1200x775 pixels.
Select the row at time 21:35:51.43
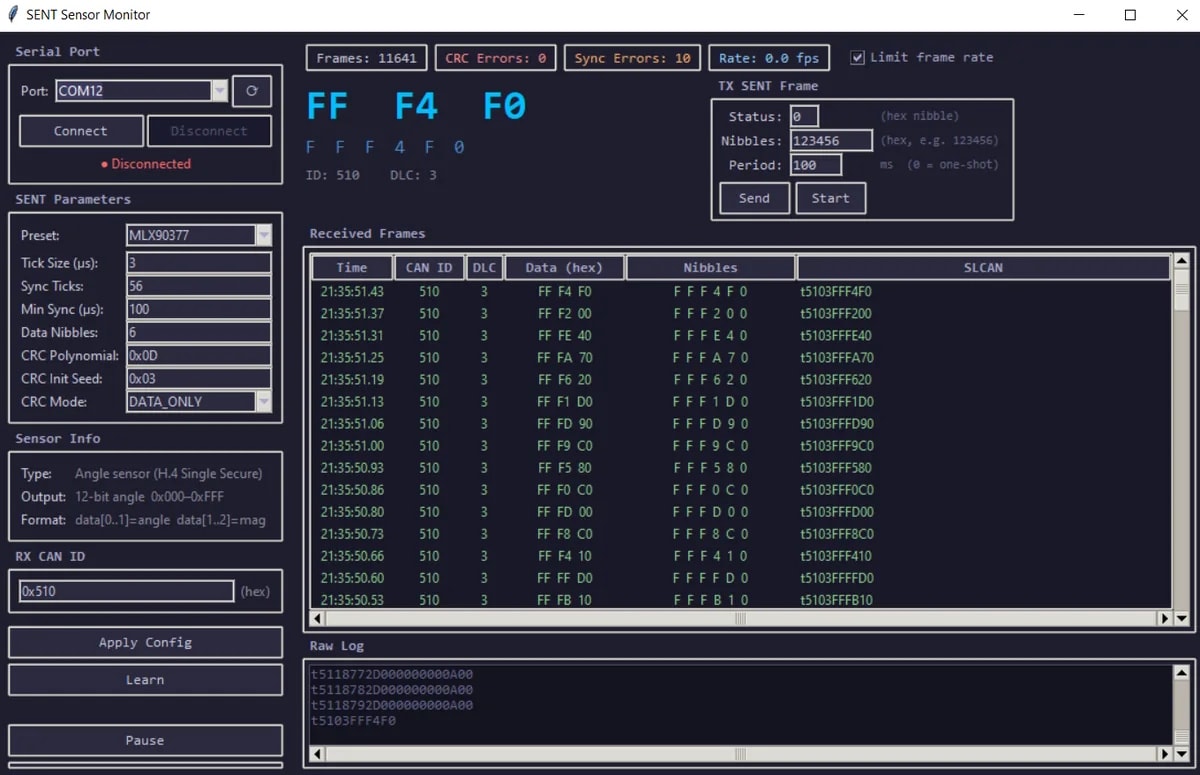point(740,292)
